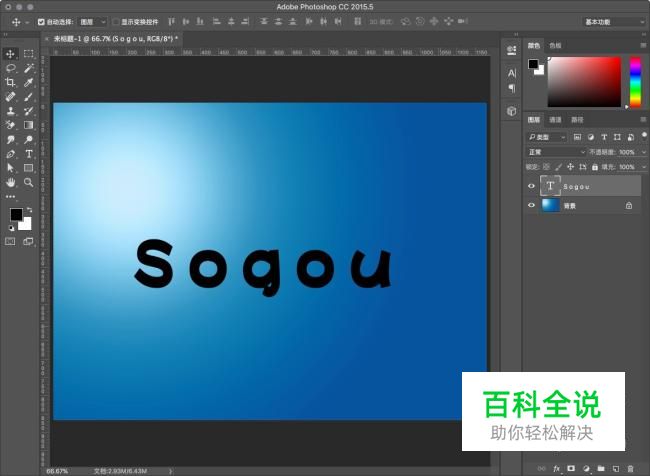Toggle lock image pixels brush icon
This screenshot has width=650, height=476.
pyautogui.click(x=558, y=167)
